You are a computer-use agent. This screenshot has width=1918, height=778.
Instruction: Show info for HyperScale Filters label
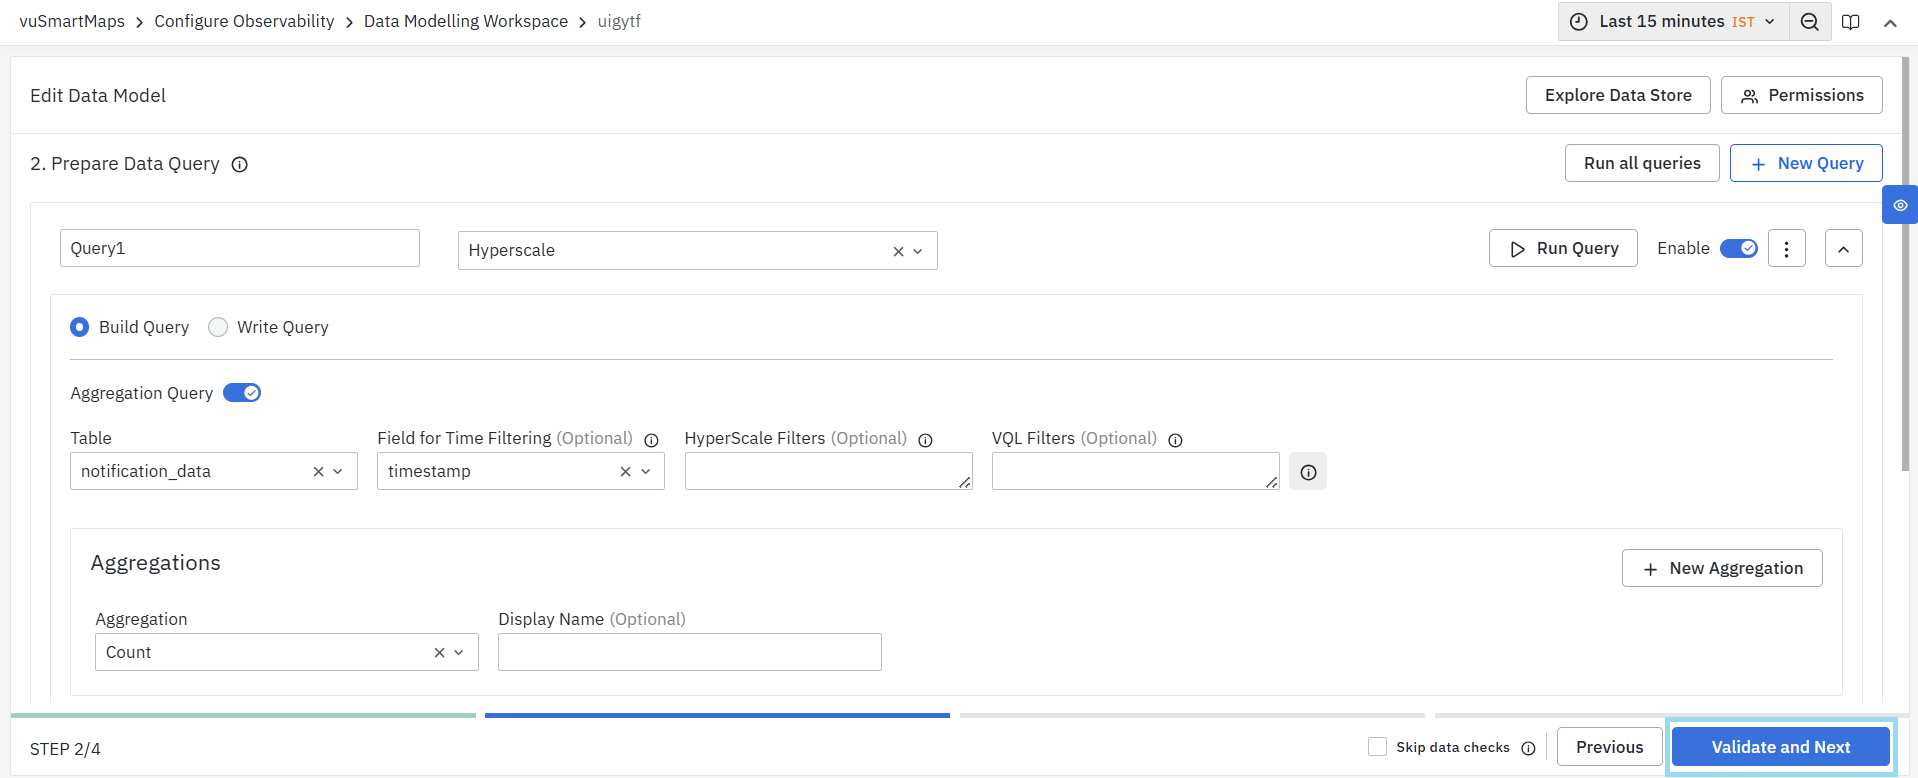click(x=925, y=440)
